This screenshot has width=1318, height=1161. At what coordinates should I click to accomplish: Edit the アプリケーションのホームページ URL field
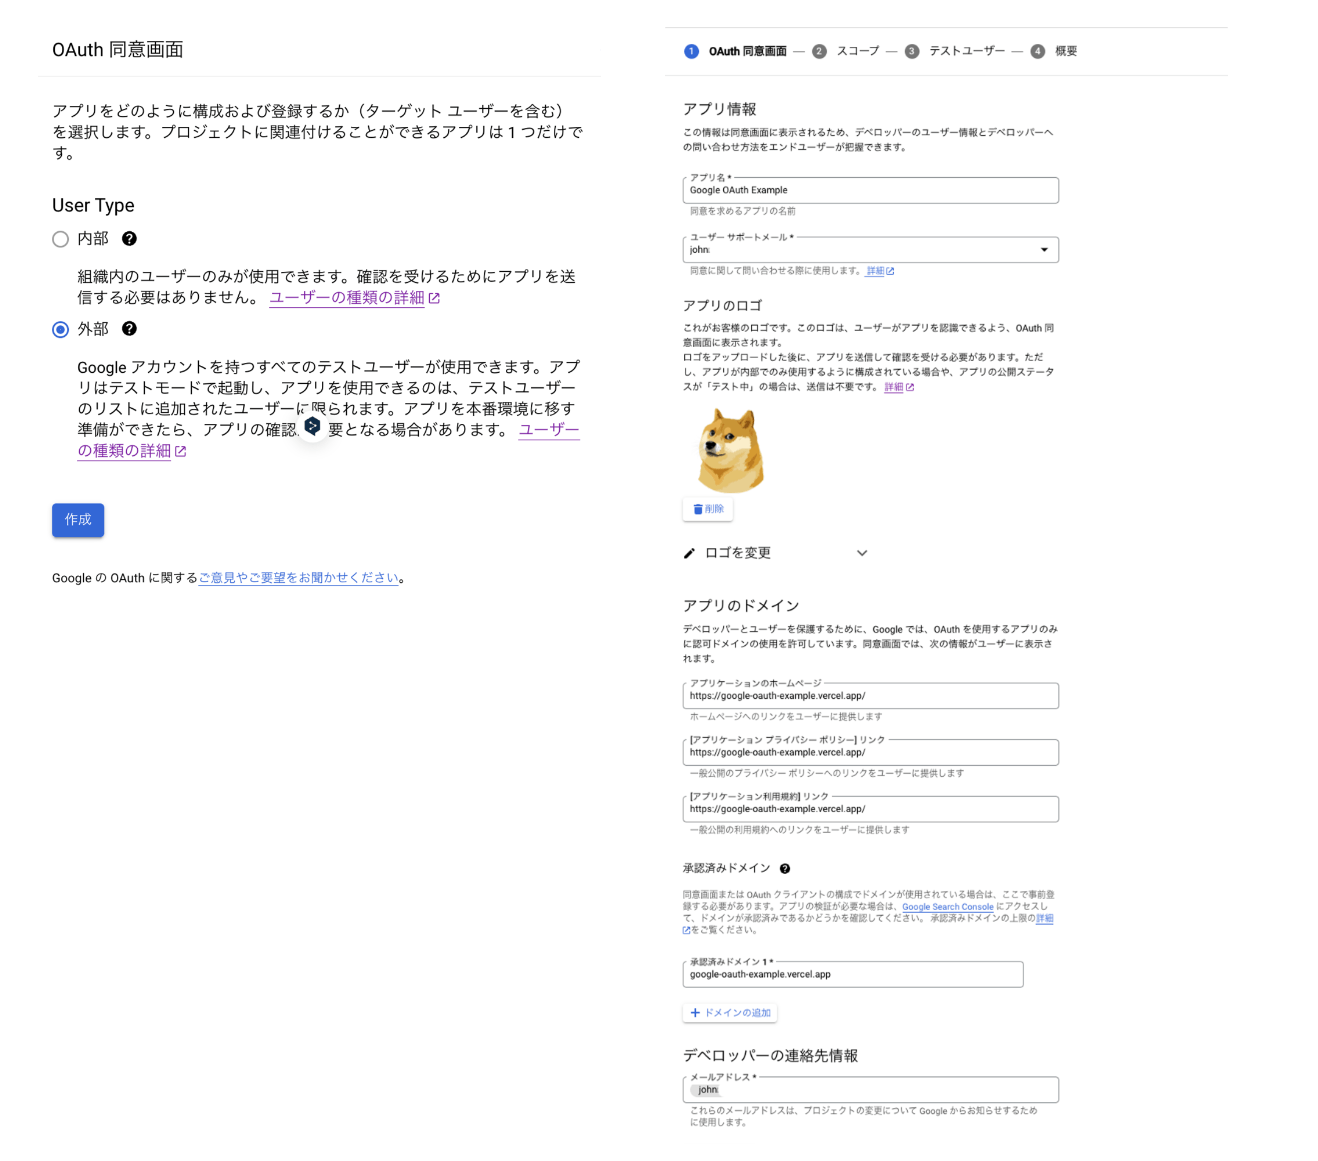click(870, 696)
